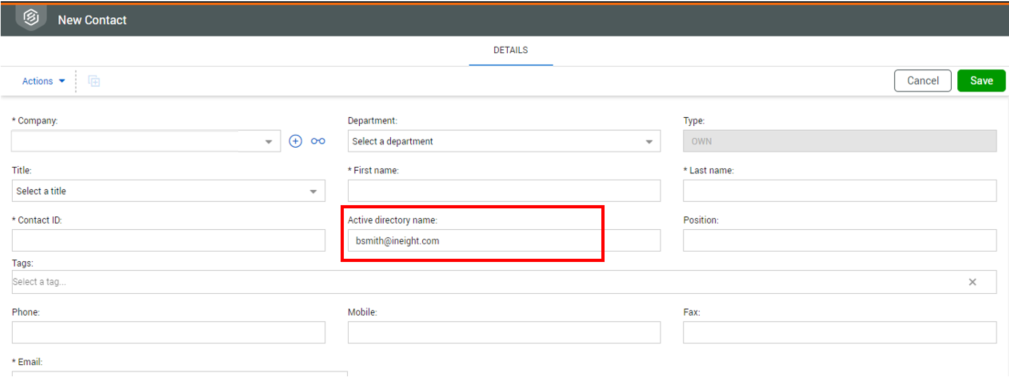Click into the Phone field
The image size is (1009, 378).
pyautogui.click(x=169, y=332)
